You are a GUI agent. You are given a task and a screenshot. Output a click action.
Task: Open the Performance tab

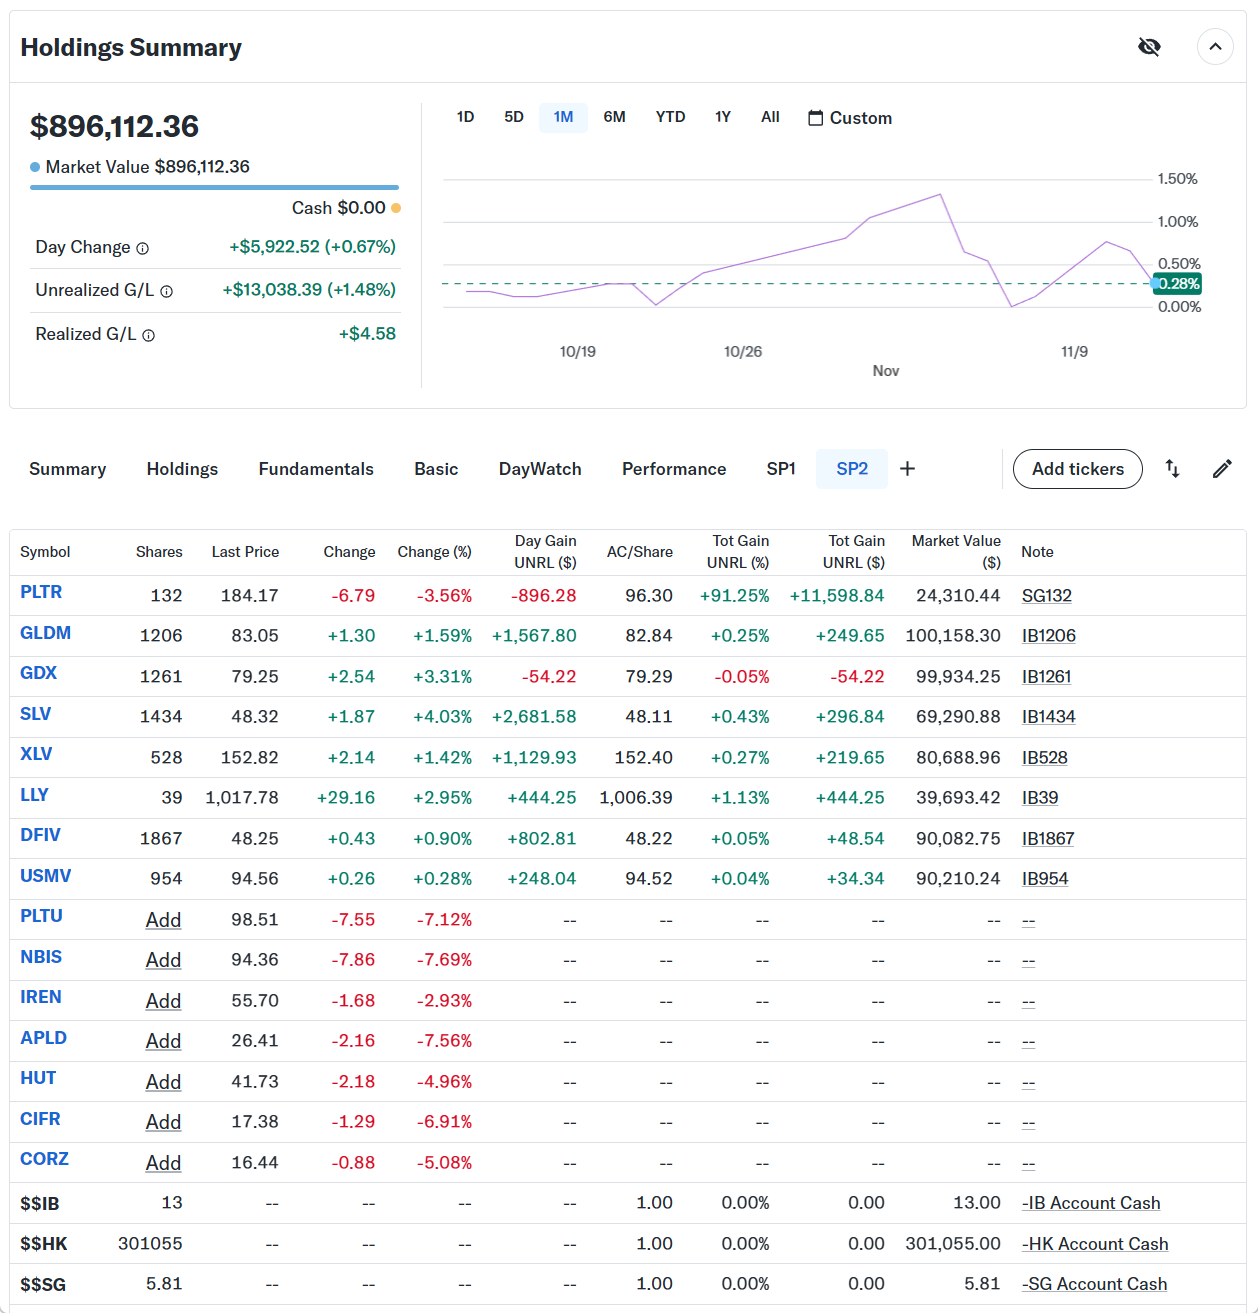click(674, 469)
